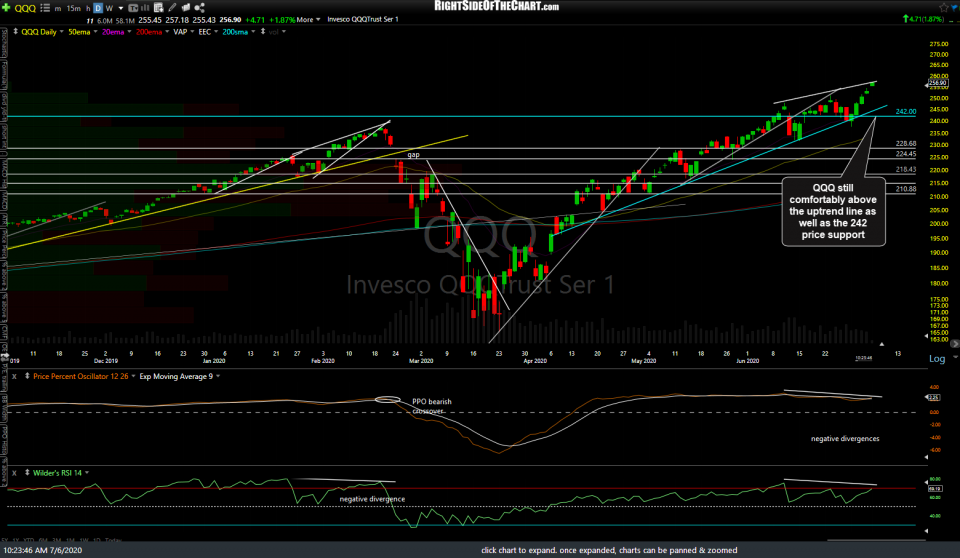Open Wilder's RSI 14 settings dropdown
Viewport: 960px width, 558px height.
(x=87, y=473)
